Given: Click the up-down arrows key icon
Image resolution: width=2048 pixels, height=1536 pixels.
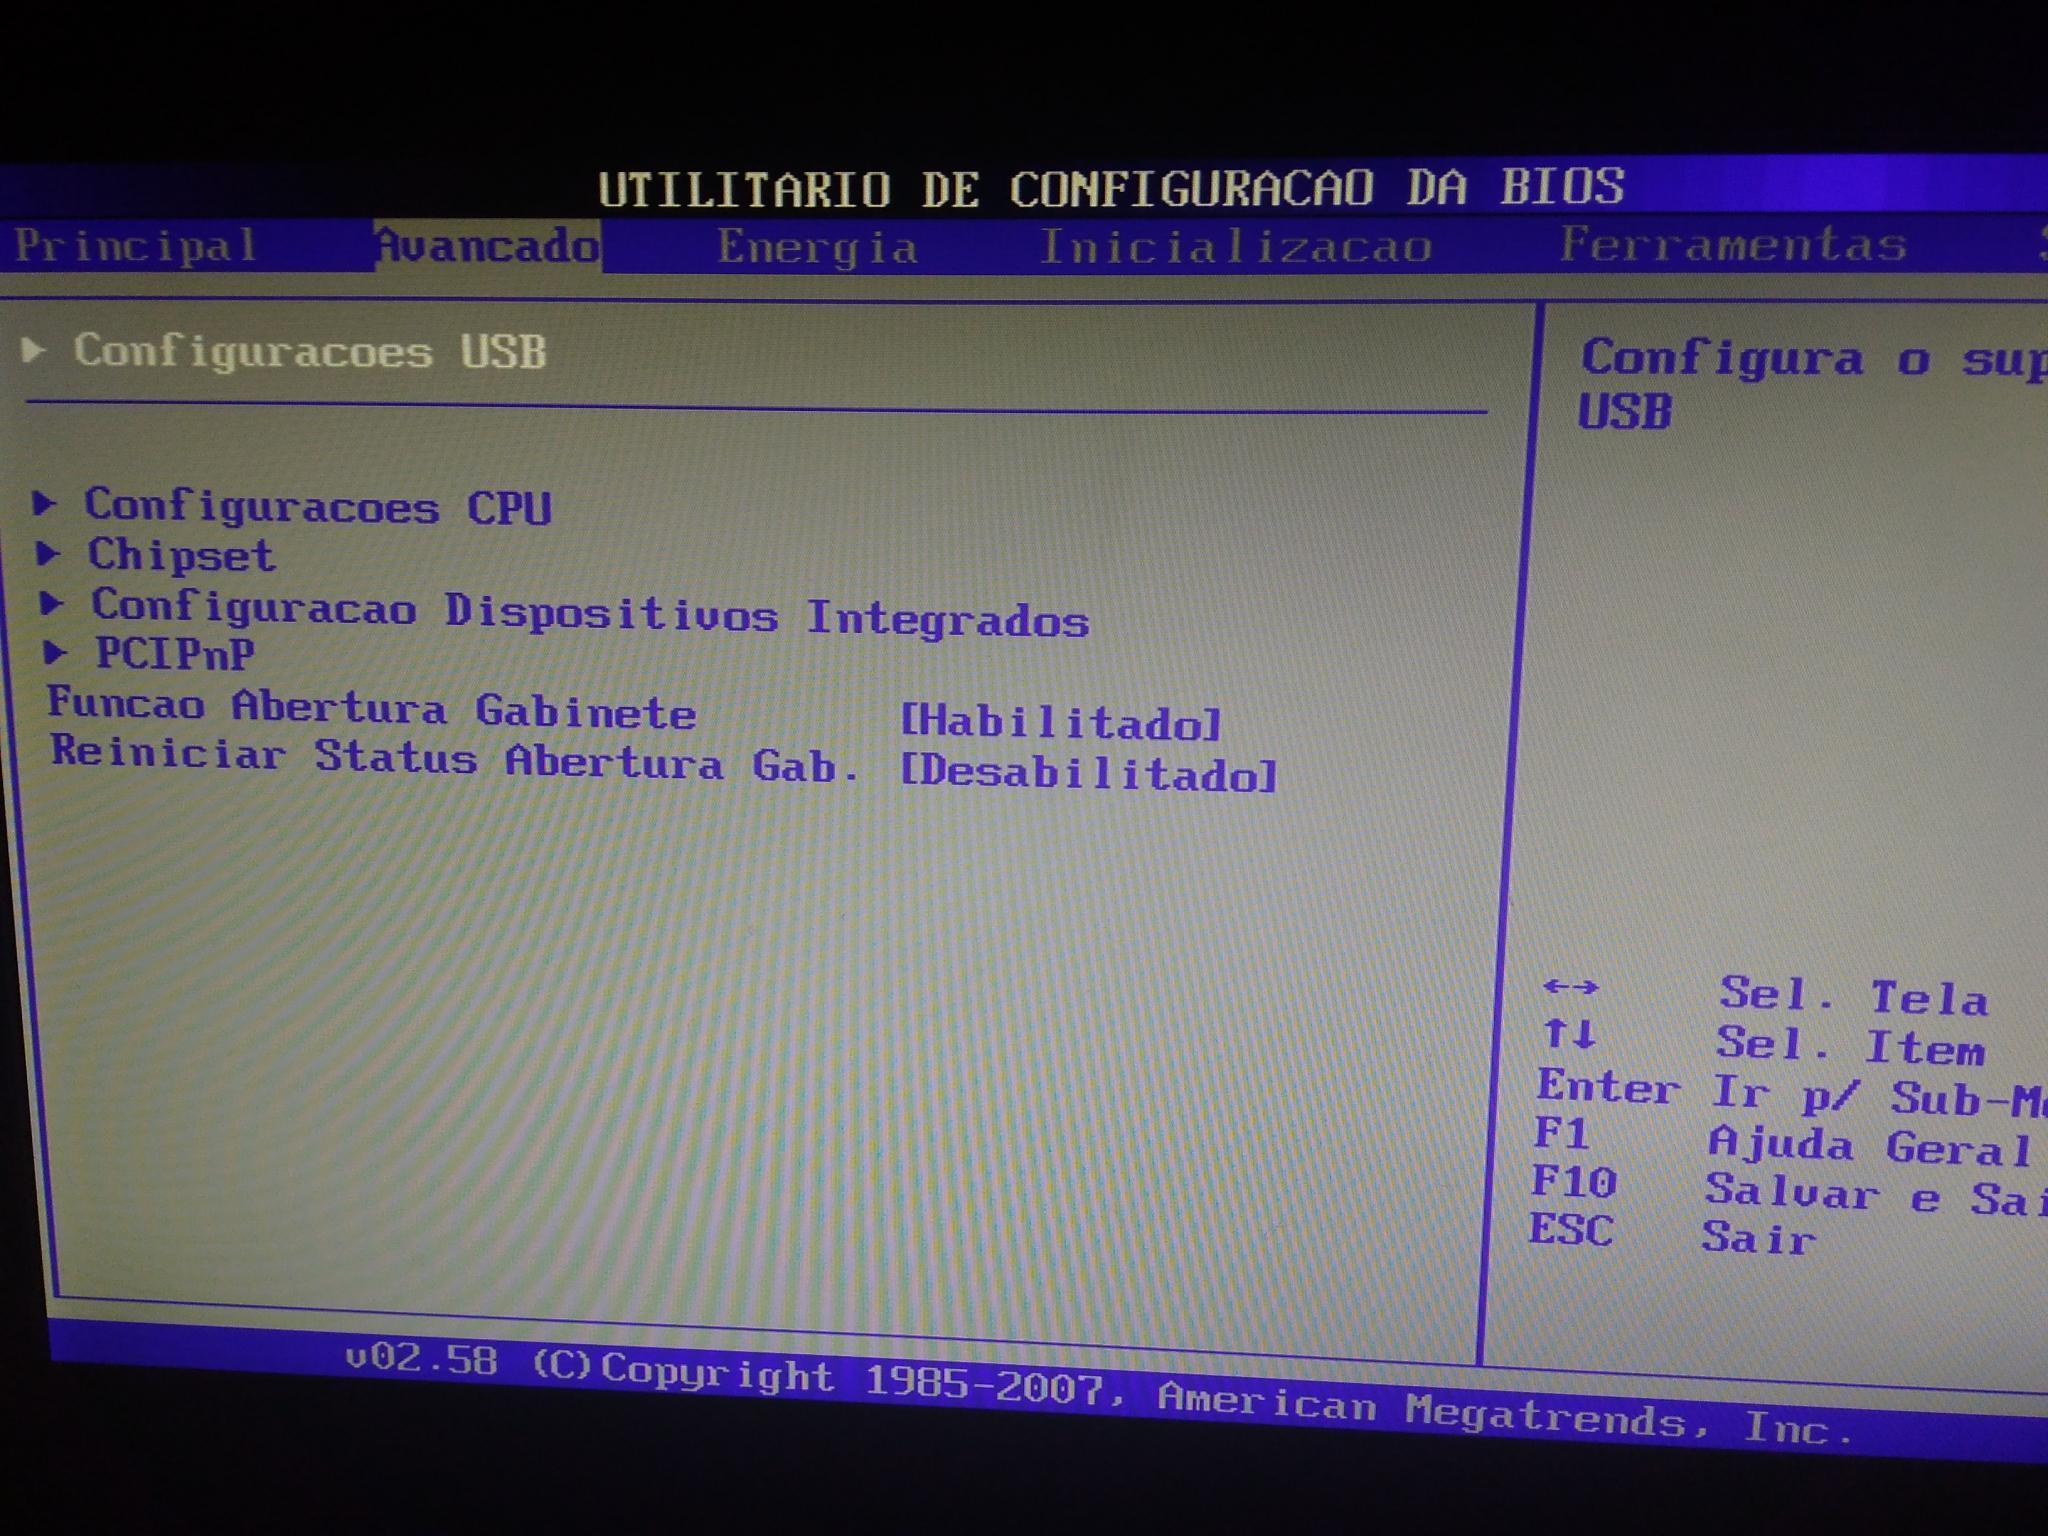Looking at the screenshot, I should click(1568, 1034).
